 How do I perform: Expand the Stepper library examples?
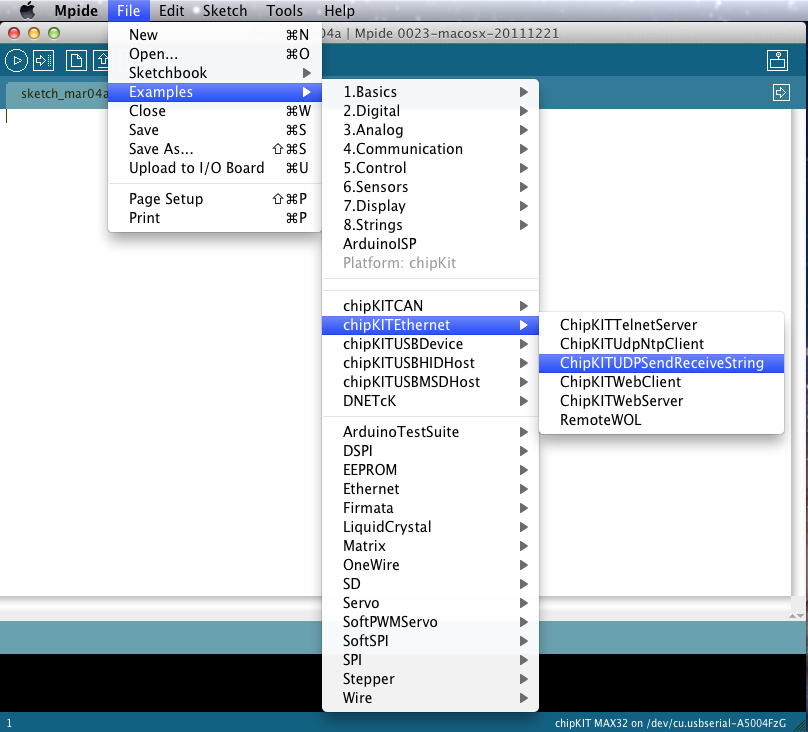click(430, 679)
